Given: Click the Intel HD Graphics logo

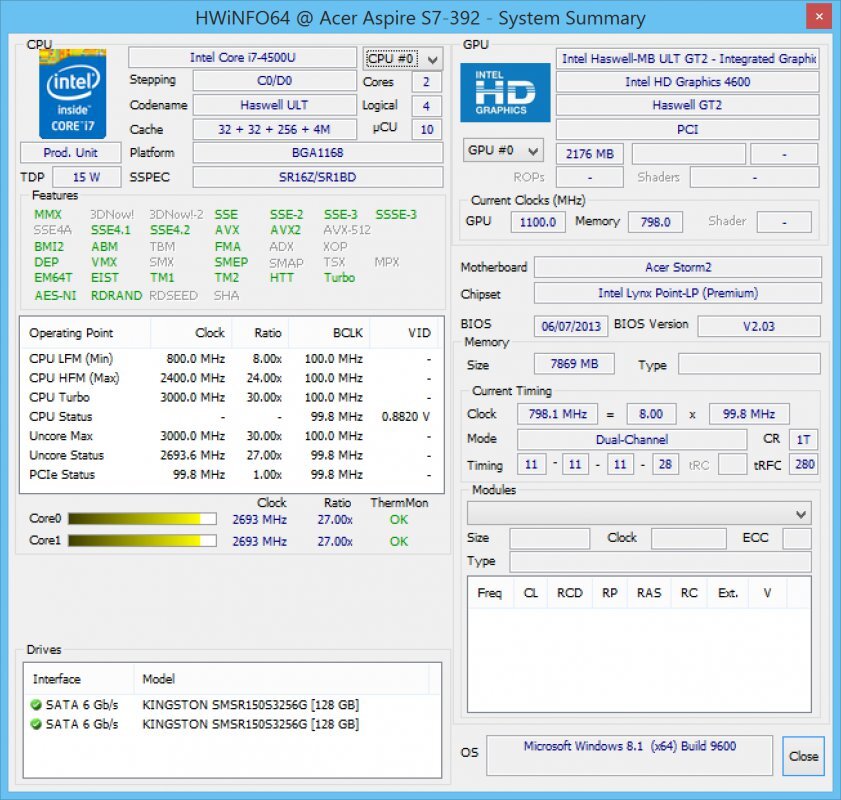Looking at the screenshot, I should [505, 94].
